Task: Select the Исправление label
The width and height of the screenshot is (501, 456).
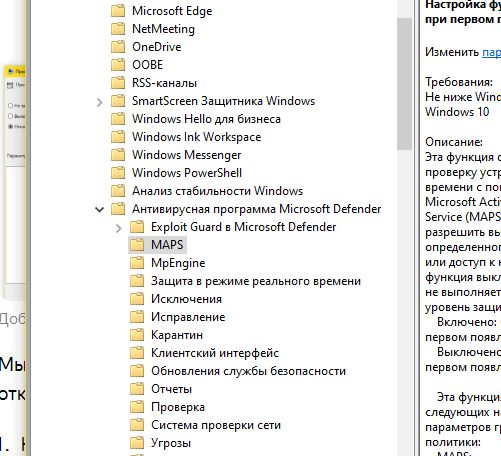Action: (188, 317)
